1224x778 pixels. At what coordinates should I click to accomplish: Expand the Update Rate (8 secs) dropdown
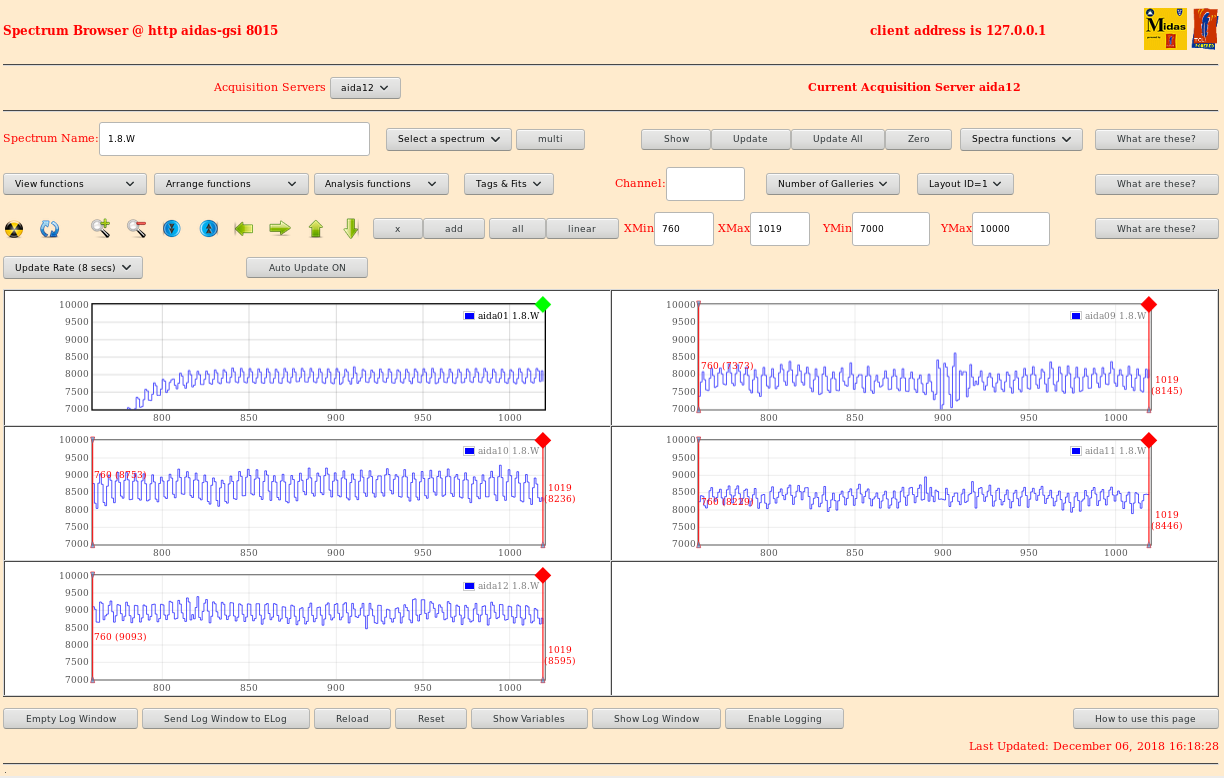tap(73, 268)
